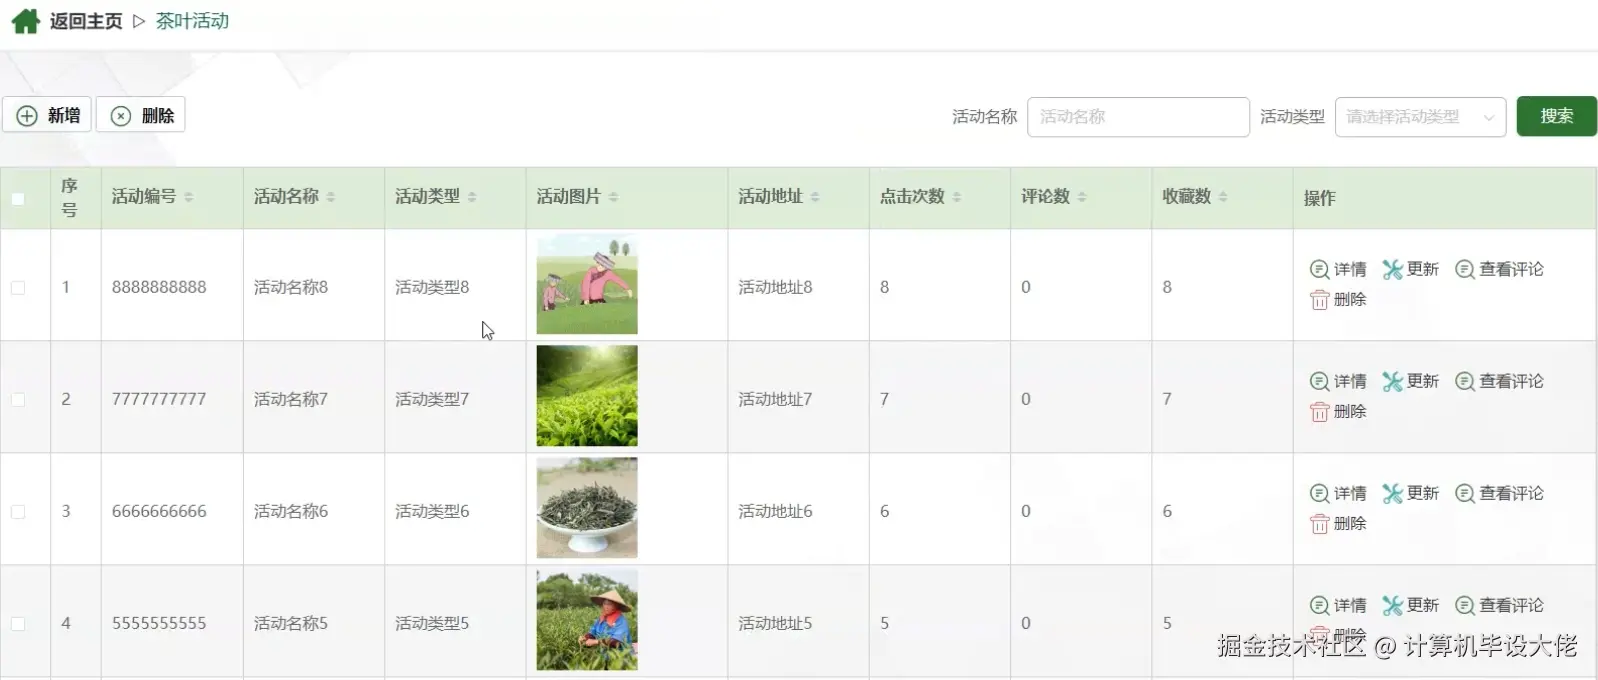
Task: Click 删除 trash icon for row 6666666666
Action: (1319, 523)
